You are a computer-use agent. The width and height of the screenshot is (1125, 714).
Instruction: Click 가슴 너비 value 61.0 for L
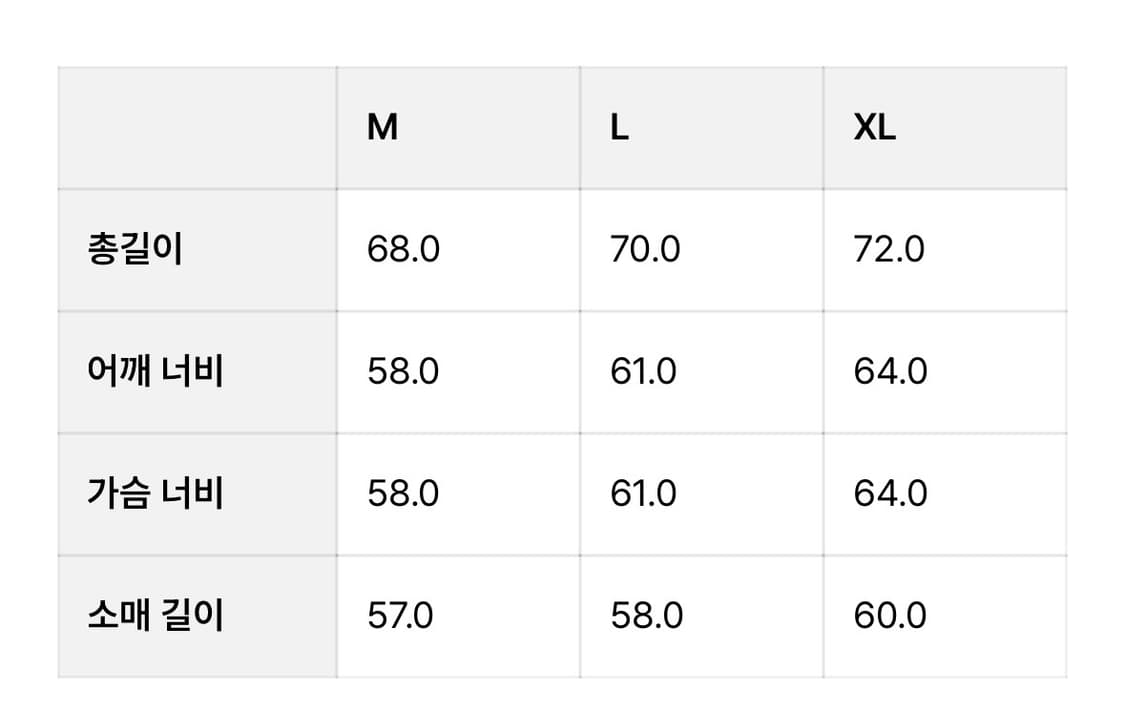click(643, 494)
